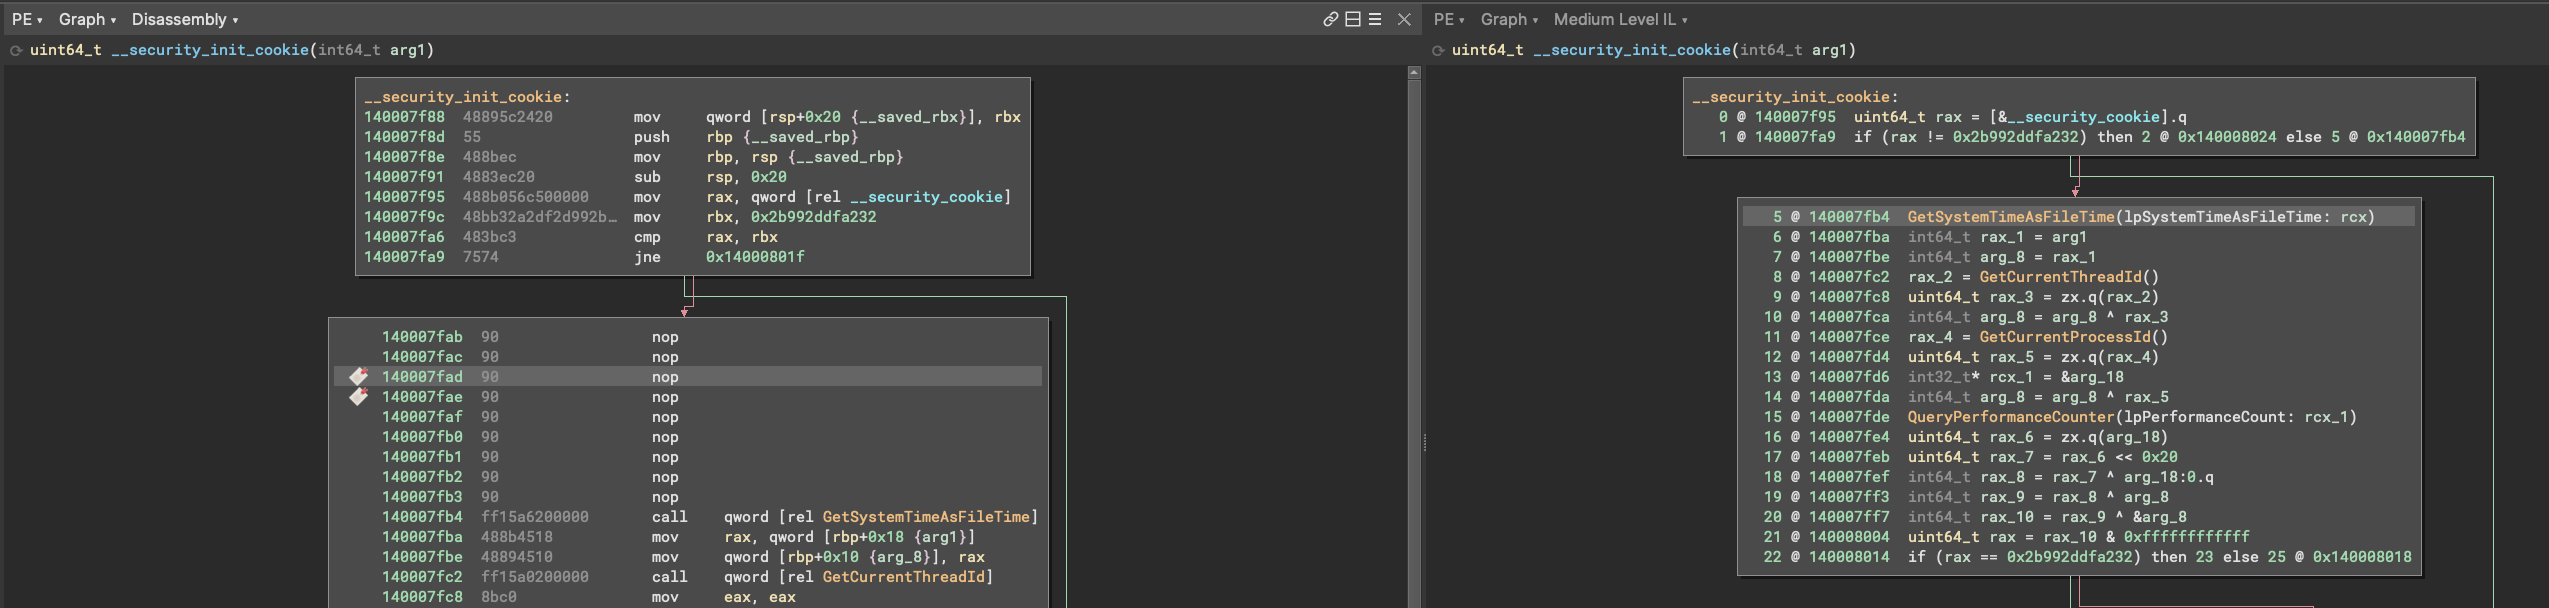Click the reanalyze icon beside the Disassembly pane function name
2549x608 pixels.
(x=16, y=50)
